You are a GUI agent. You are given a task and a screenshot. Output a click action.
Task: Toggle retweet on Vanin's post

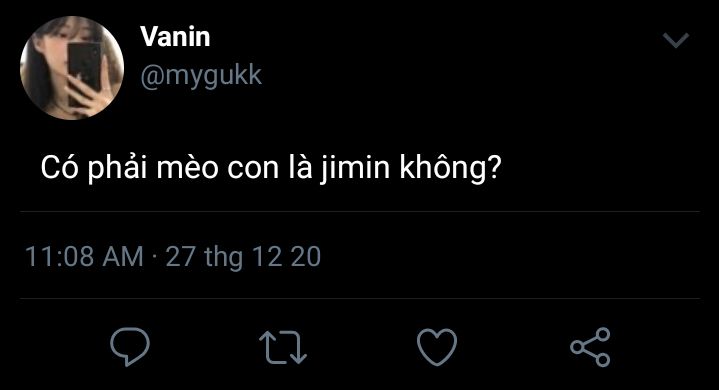pos(283,347)
